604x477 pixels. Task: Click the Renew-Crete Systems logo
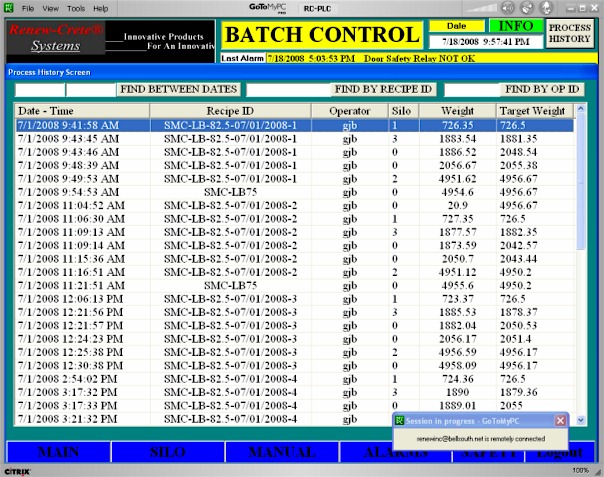point(55,37)
